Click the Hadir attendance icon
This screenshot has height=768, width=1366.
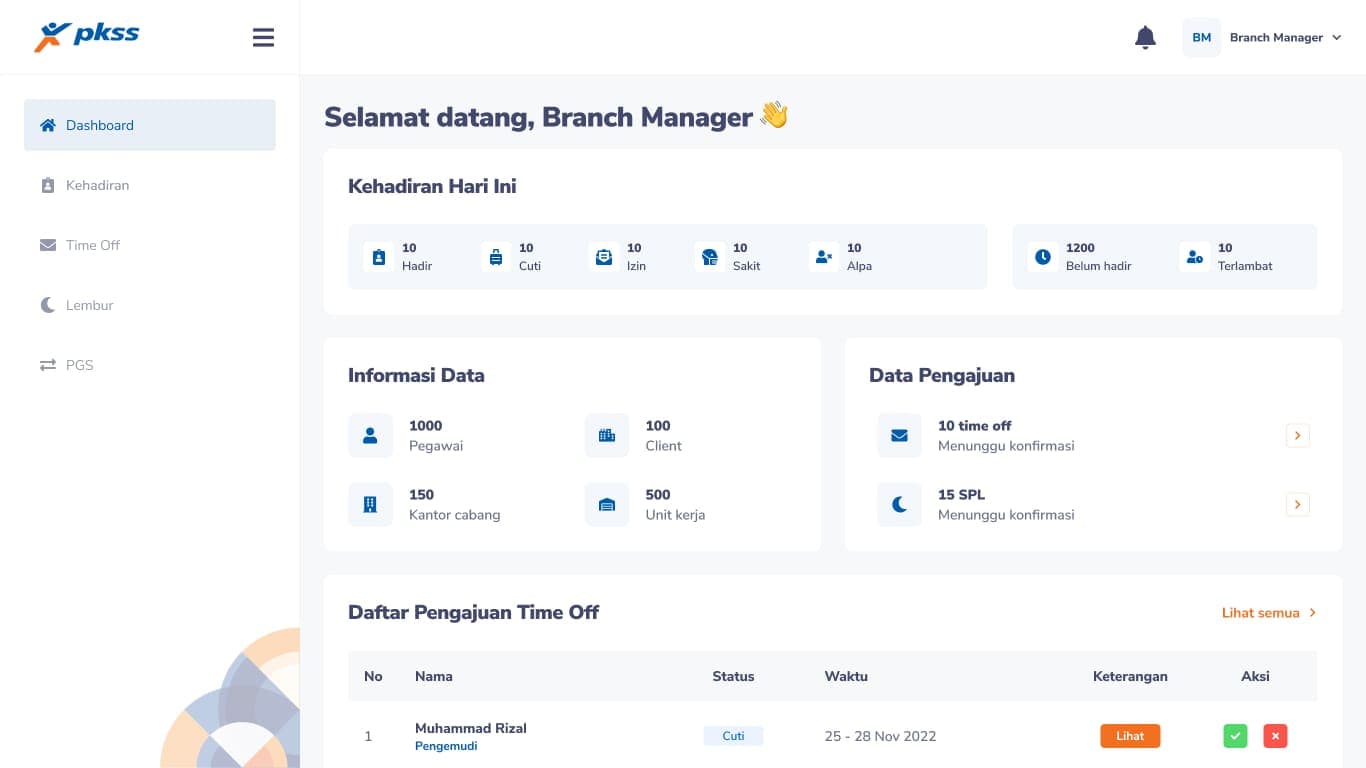click(378, 257)
